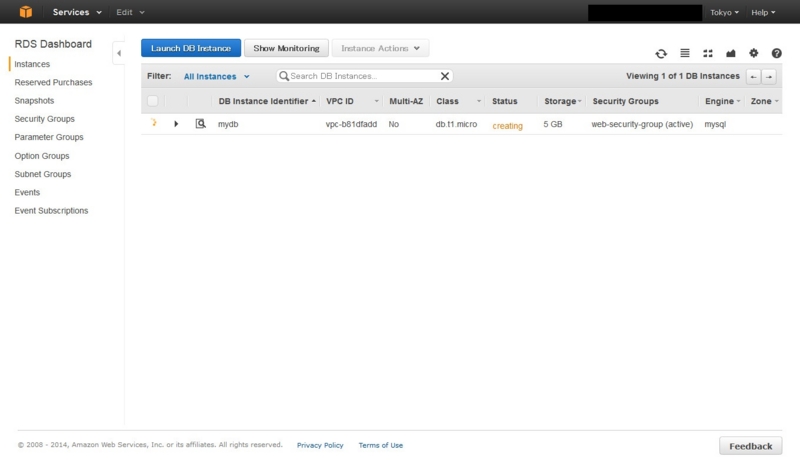The image size is (800, 460).
Task: Sort by DB Instance Identifier column
Action: tap(267, 101)
